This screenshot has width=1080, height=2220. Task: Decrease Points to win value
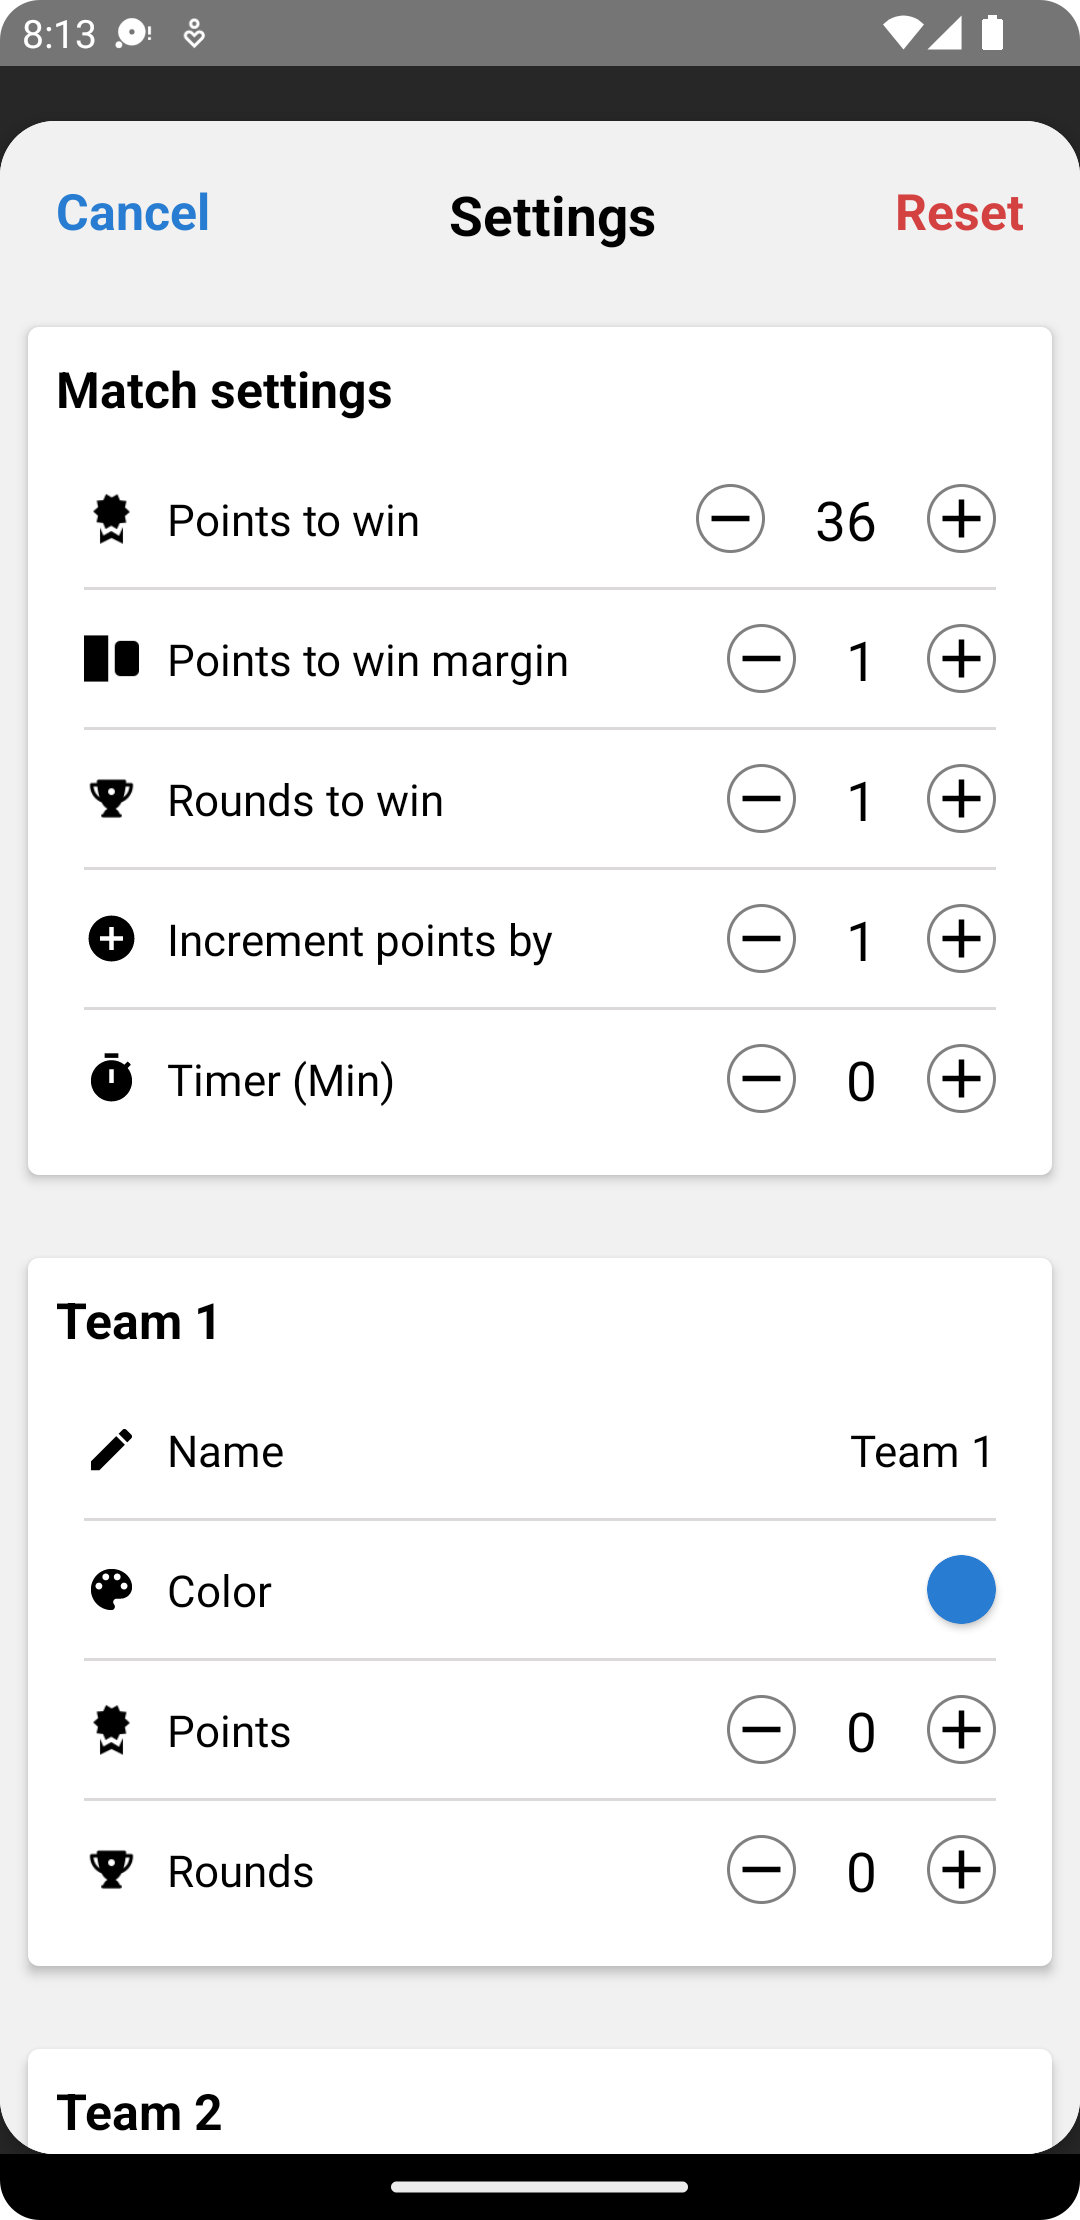pyautogui.click(x=730, y=519)
